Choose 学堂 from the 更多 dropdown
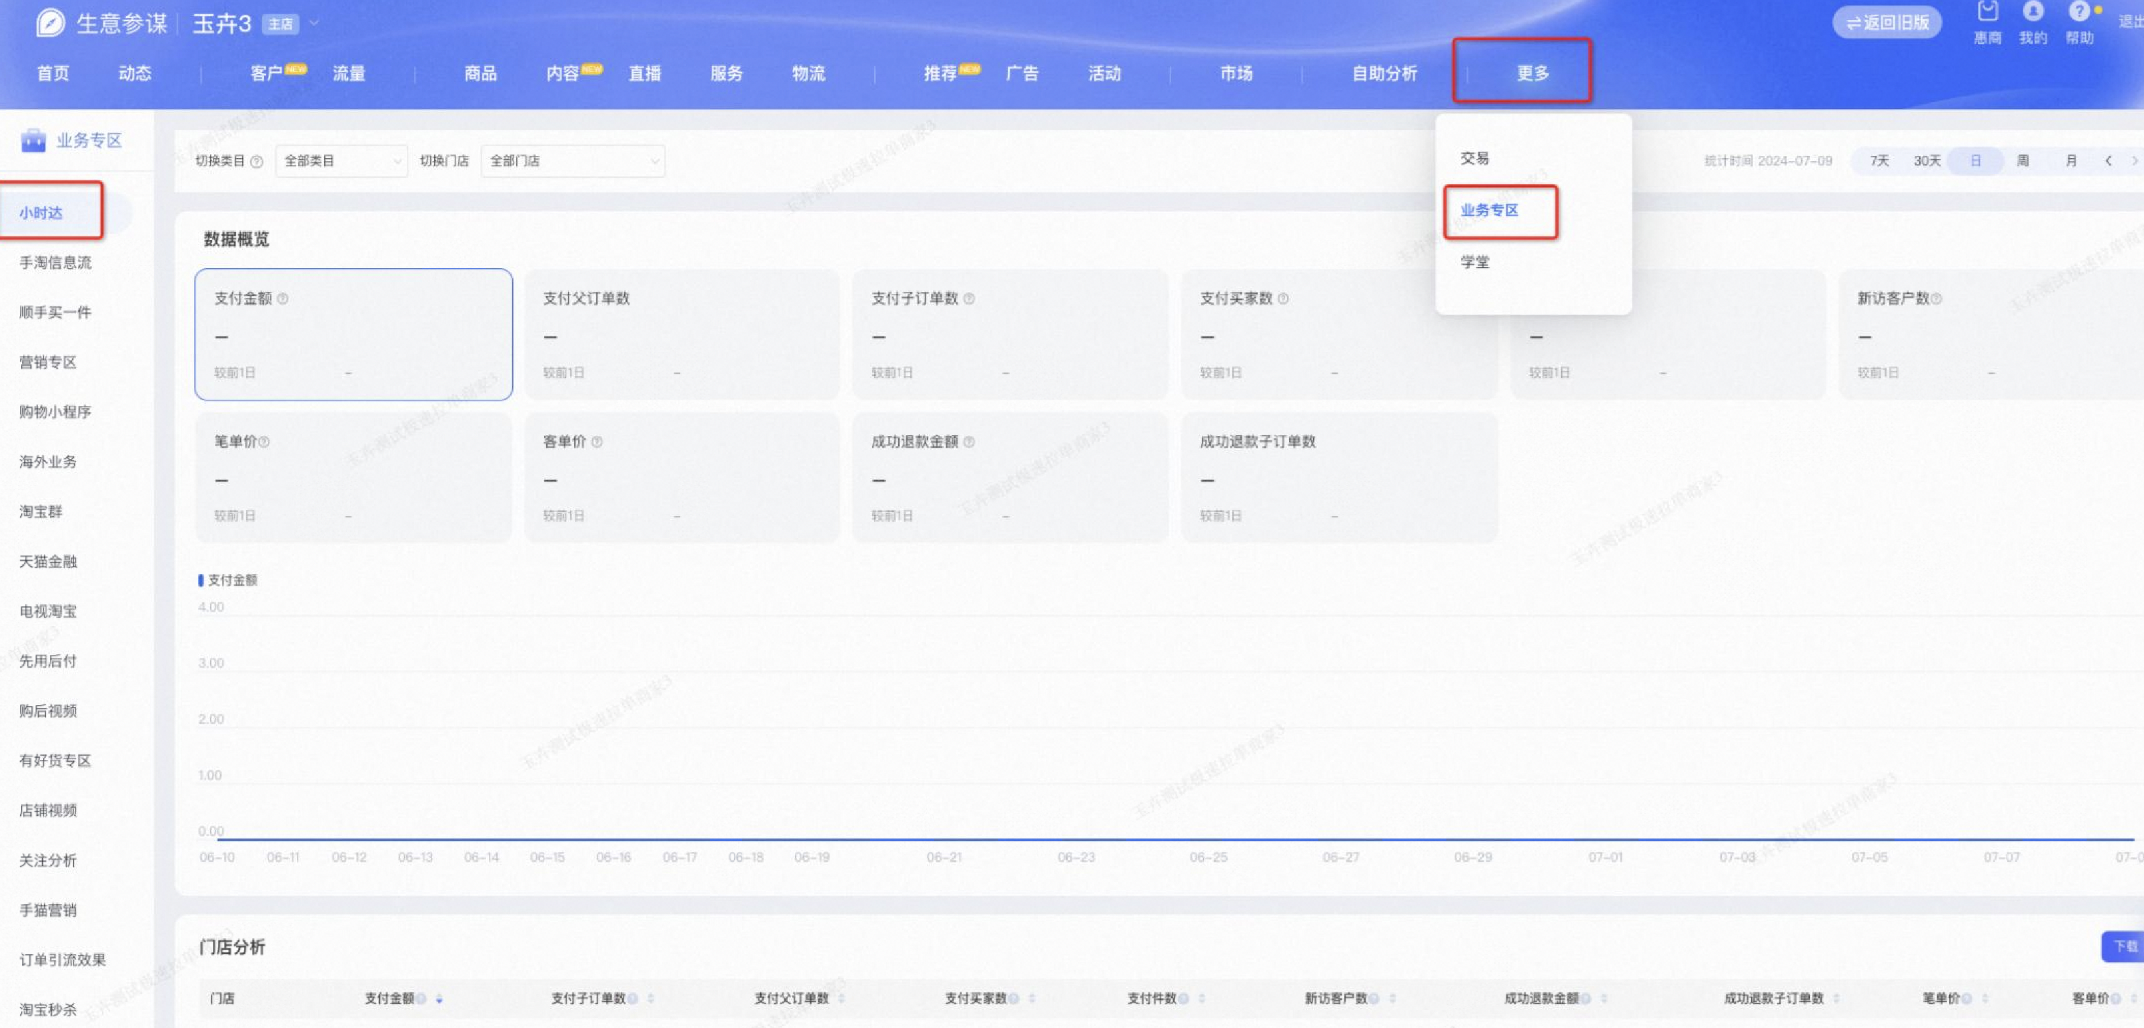The image size is (2144, 1028). click(x=1474, y=262)
